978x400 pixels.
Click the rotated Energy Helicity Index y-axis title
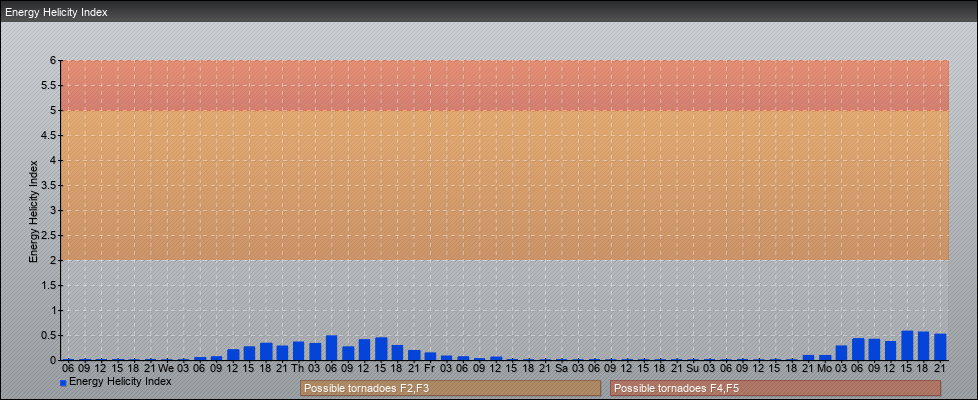(x=33, y=210)
